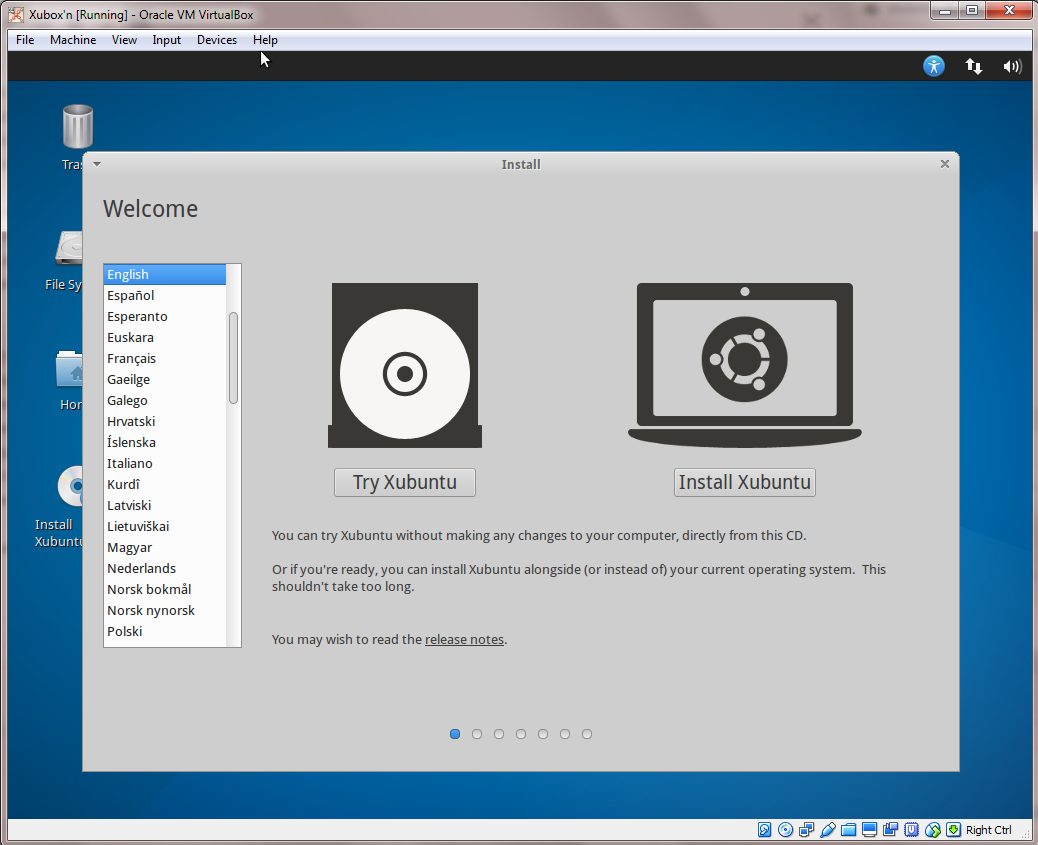Image resolution: width=1038 pixels, height=845 pixels.
Task: Open the Machine menu
Action: [x=73, y=40]
